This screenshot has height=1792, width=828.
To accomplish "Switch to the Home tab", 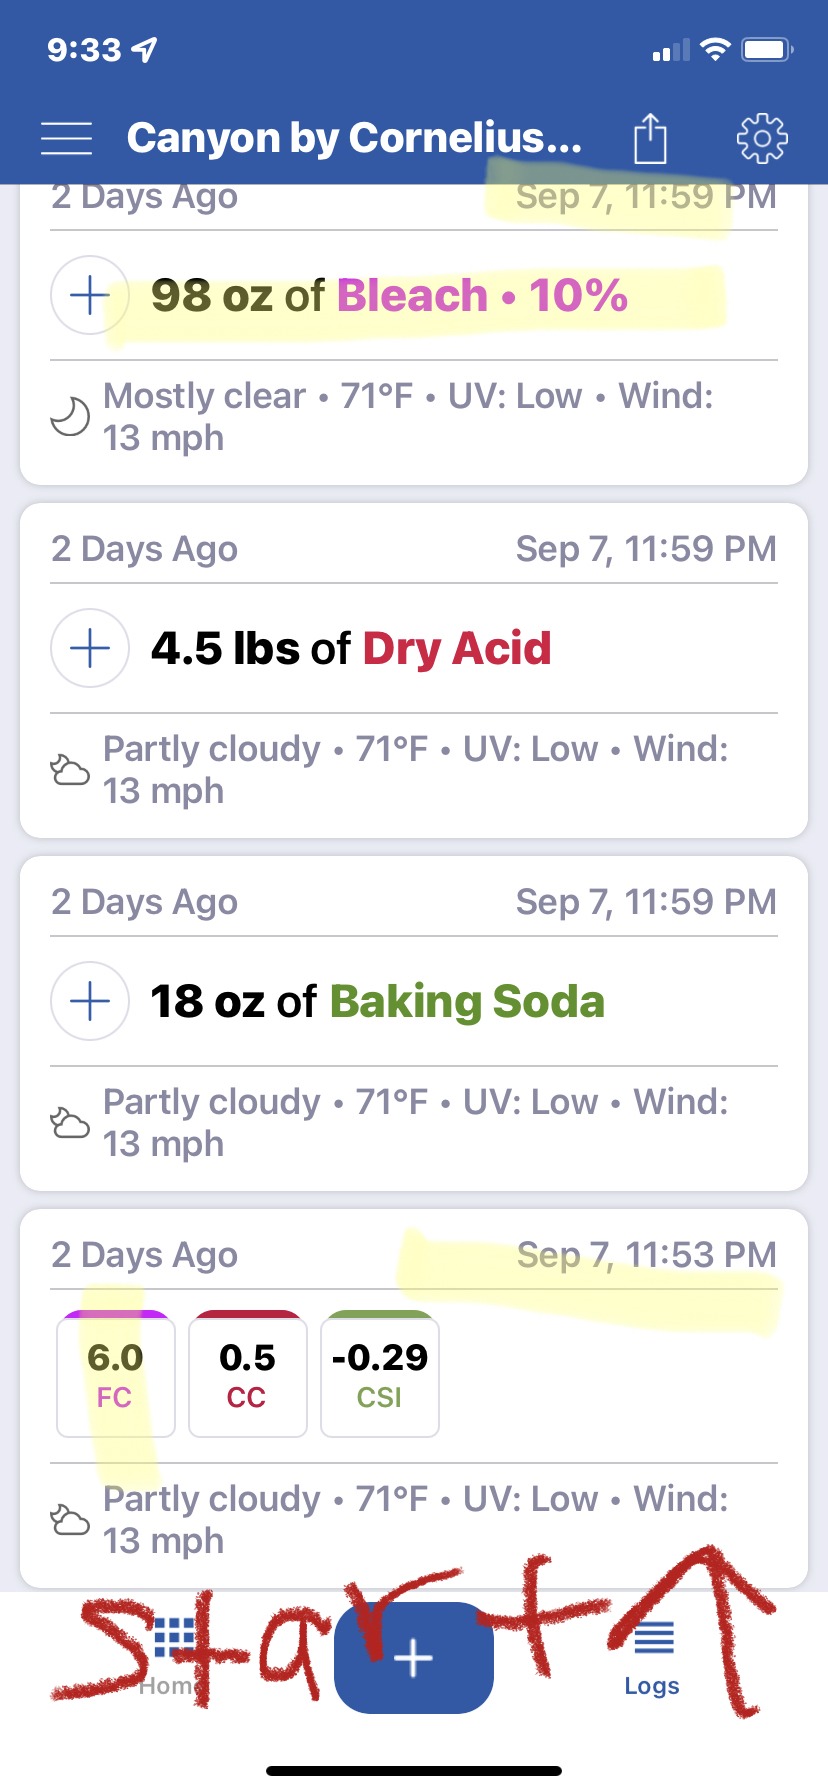I will pyautogui.click(x=172, y=1660).
